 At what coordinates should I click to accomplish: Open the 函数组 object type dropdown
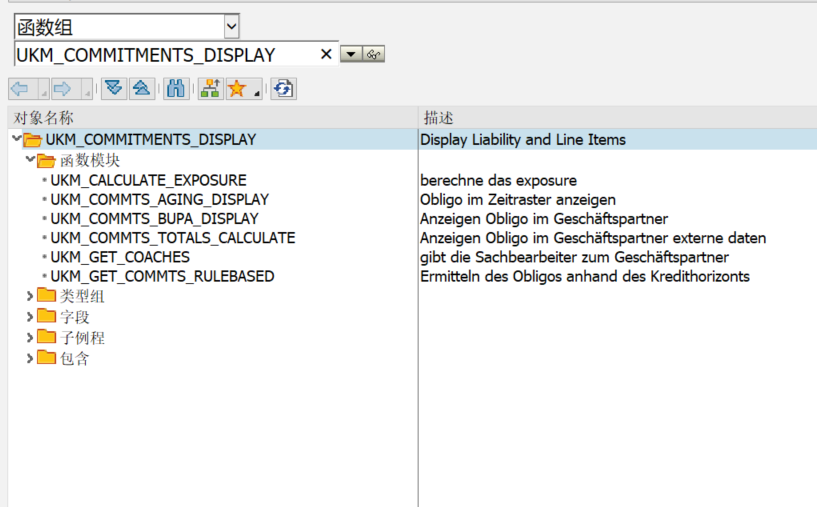coord(232,27)
